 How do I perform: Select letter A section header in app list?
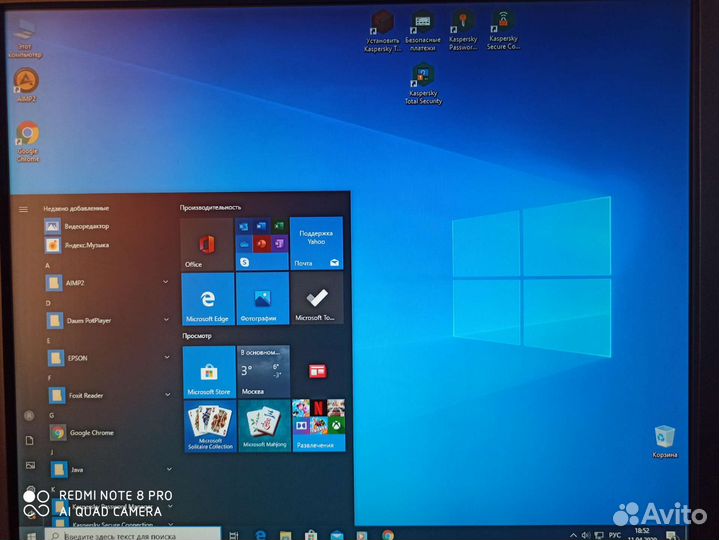tap(47, 265)
